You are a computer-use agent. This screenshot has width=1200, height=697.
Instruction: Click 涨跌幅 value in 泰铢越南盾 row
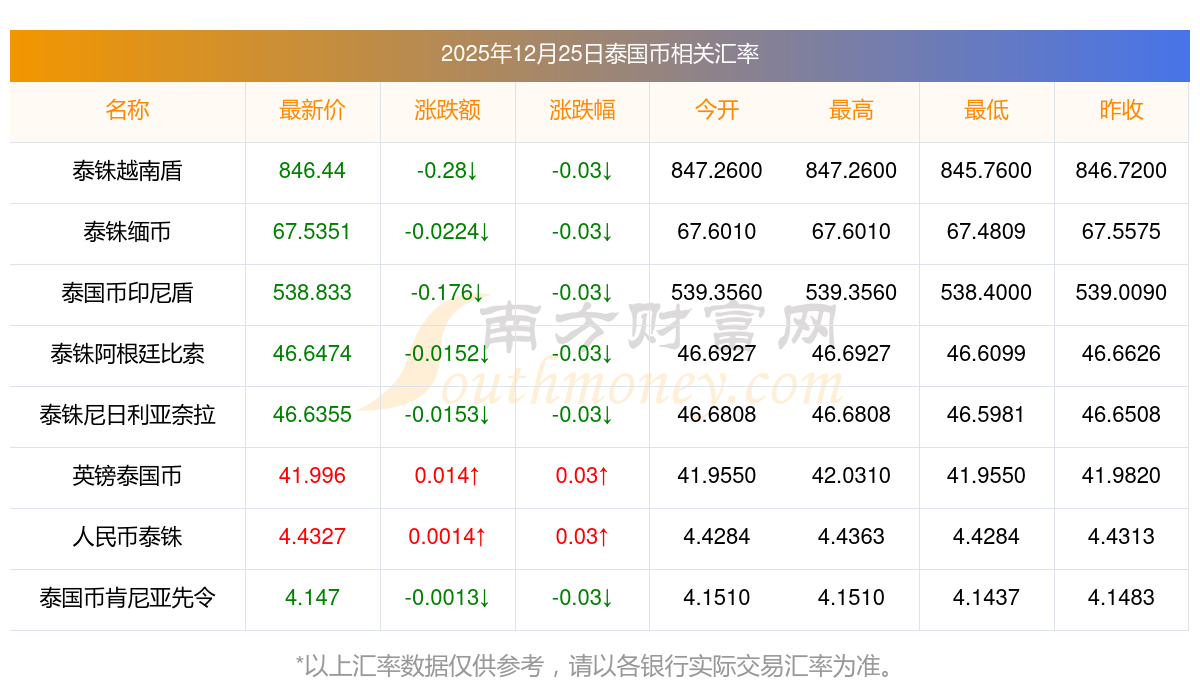coord(582,171)
